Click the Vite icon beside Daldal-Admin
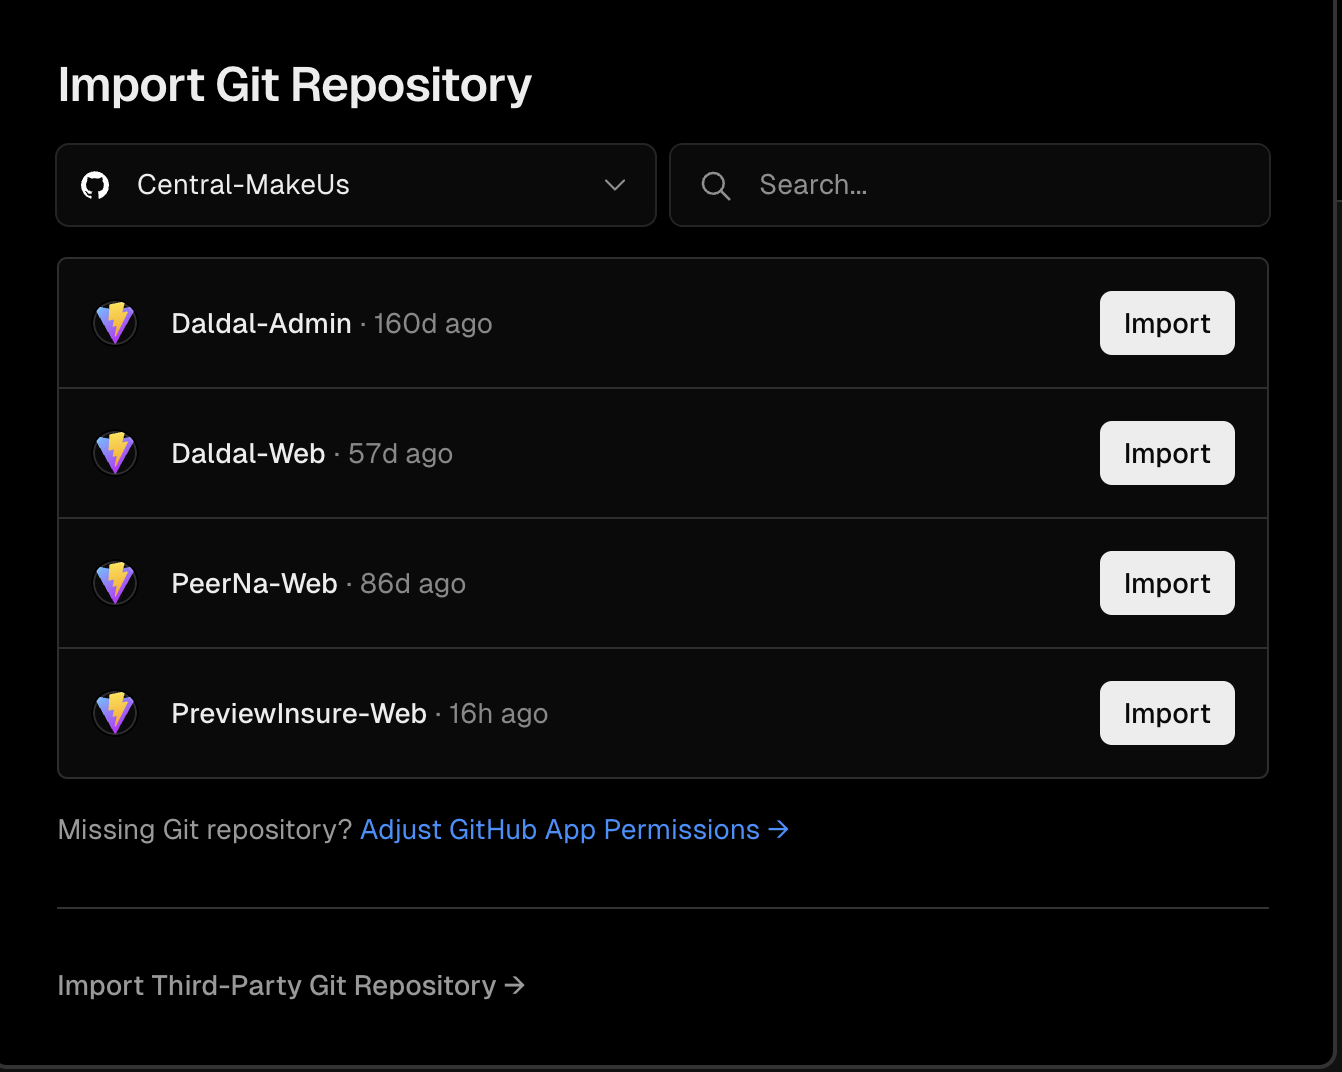1342x1072 pixels. tap(115, 323)
